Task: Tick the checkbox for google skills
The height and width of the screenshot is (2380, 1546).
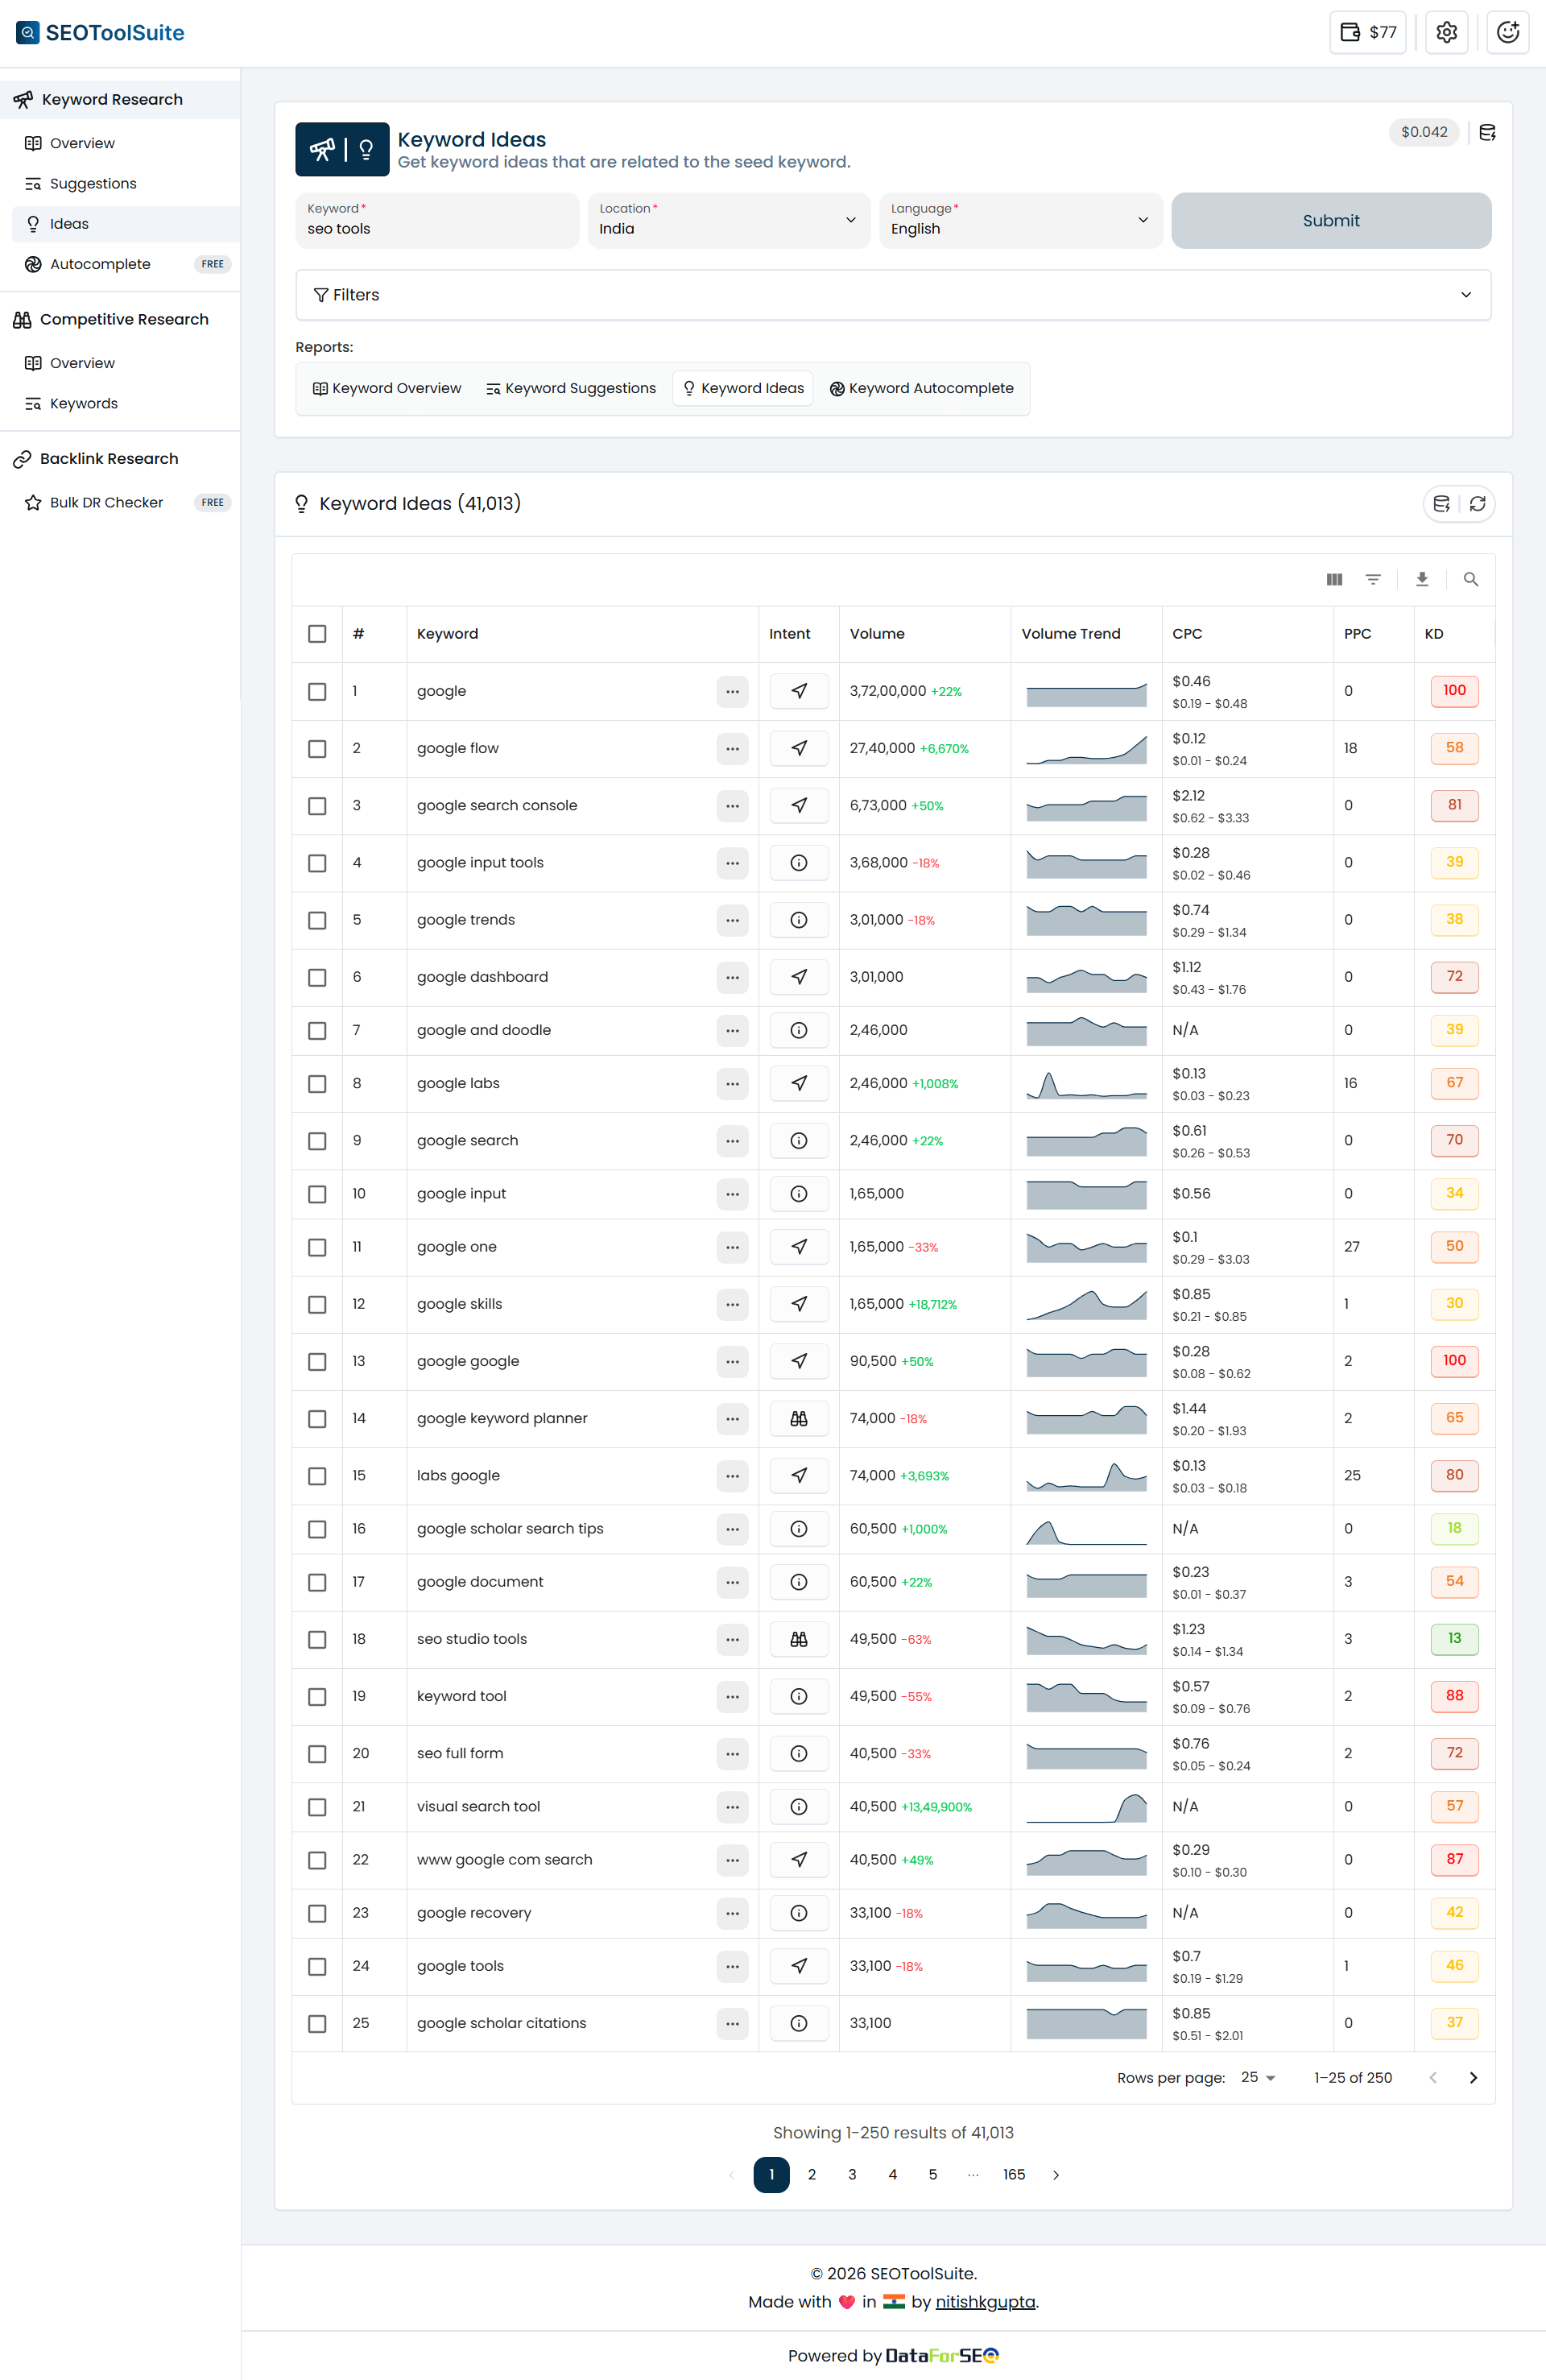Action: (317, 1305)
